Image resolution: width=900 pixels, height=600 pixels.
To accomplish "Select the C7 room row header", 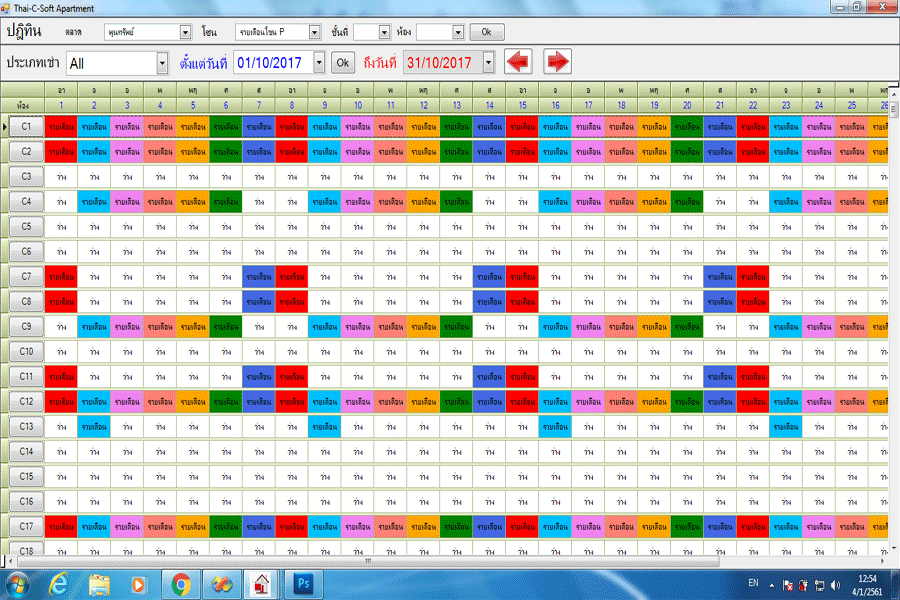I will click(x=26, y=276).
